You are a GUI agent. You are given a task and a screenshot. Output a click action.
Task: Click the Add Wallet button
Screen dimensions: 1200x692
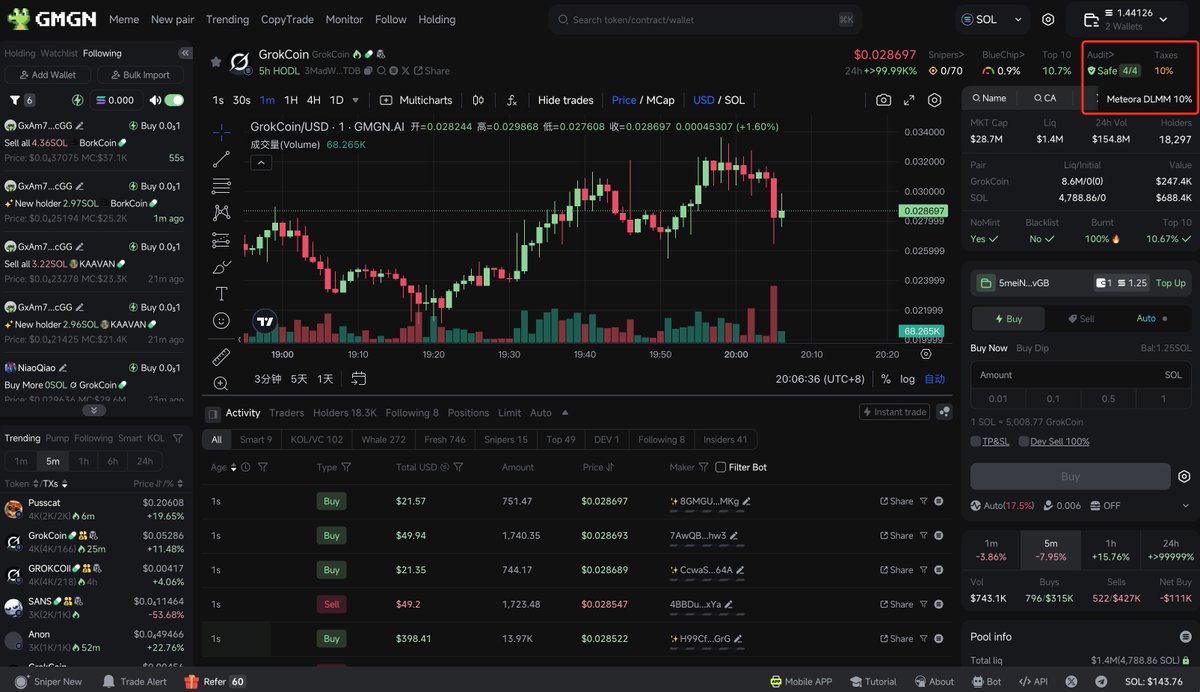click(x=47, y=75)
